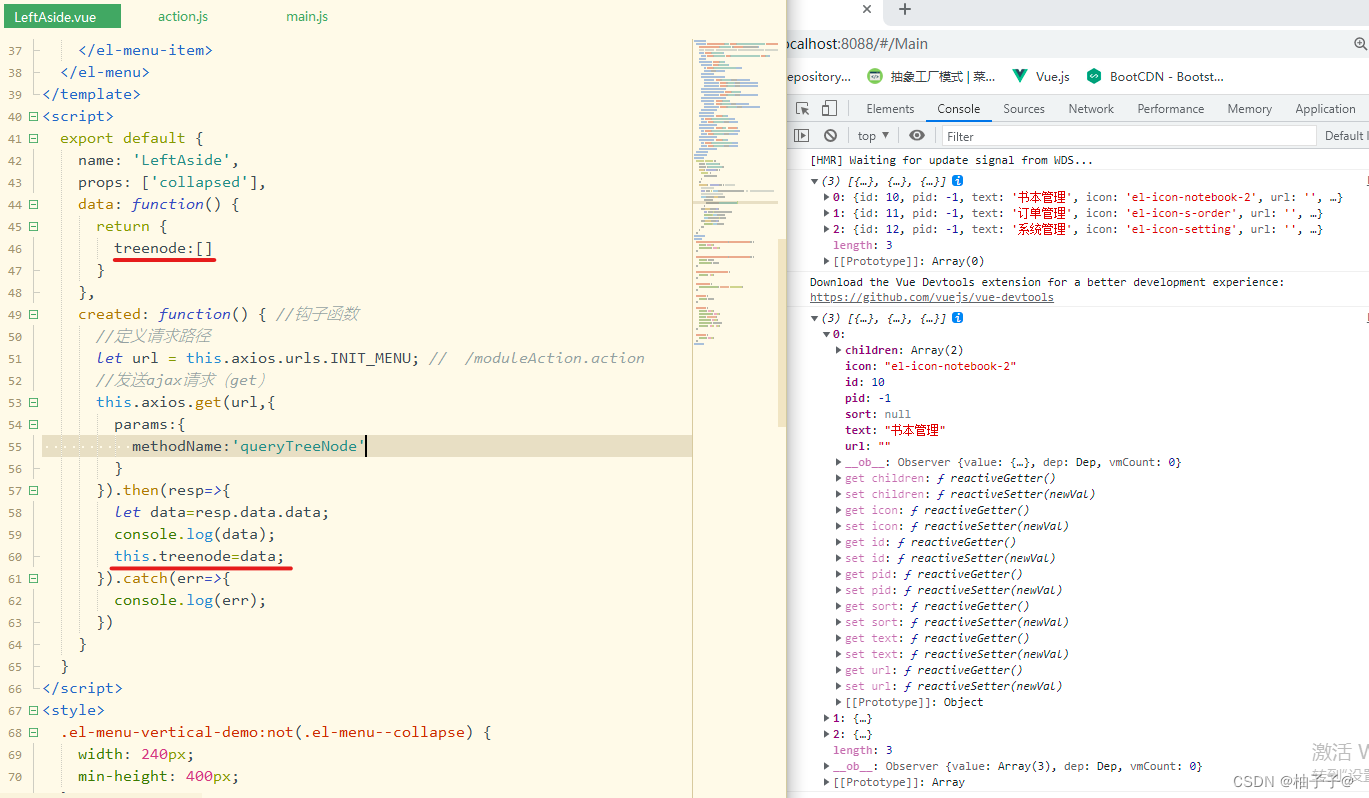Expand item 2 with text 系统管理

[x=826, y=230]
